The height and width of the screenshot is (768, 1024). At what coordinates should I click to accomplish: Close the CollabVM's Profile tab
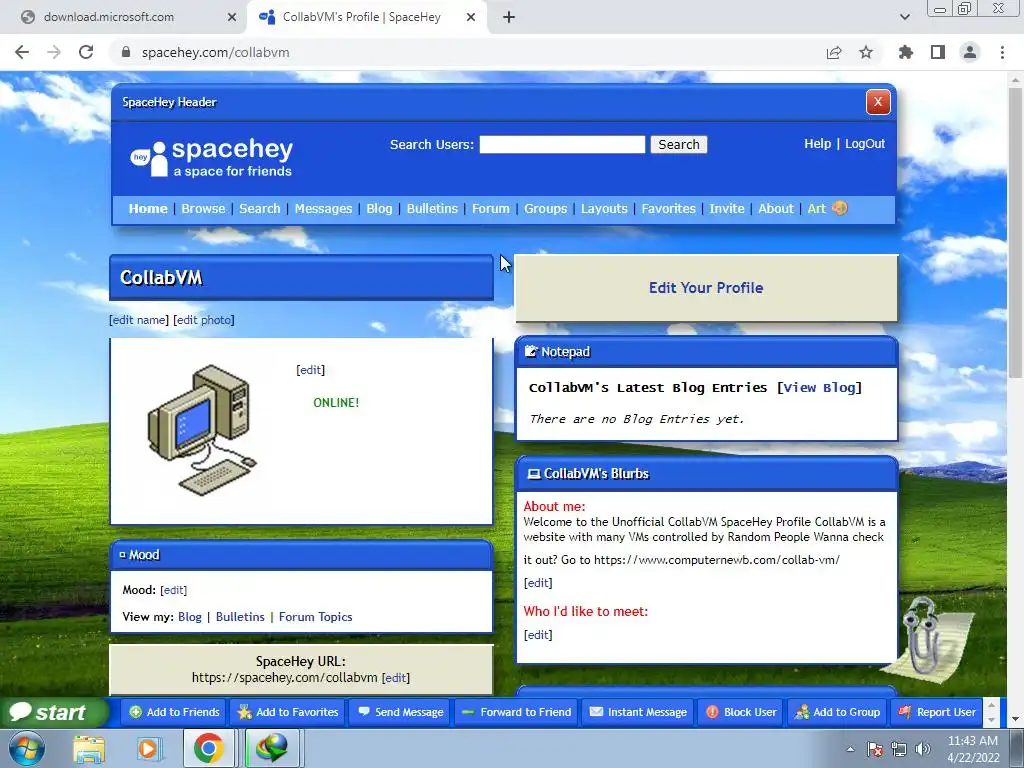(471, 17)
